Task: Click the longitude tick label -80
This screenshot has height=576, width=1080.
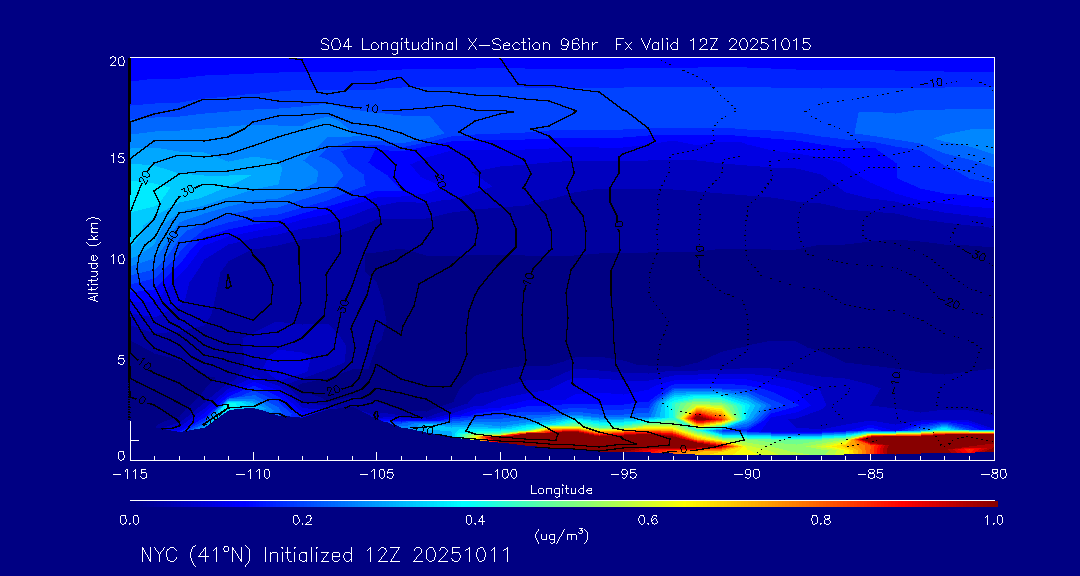Action: coord(994,474)
